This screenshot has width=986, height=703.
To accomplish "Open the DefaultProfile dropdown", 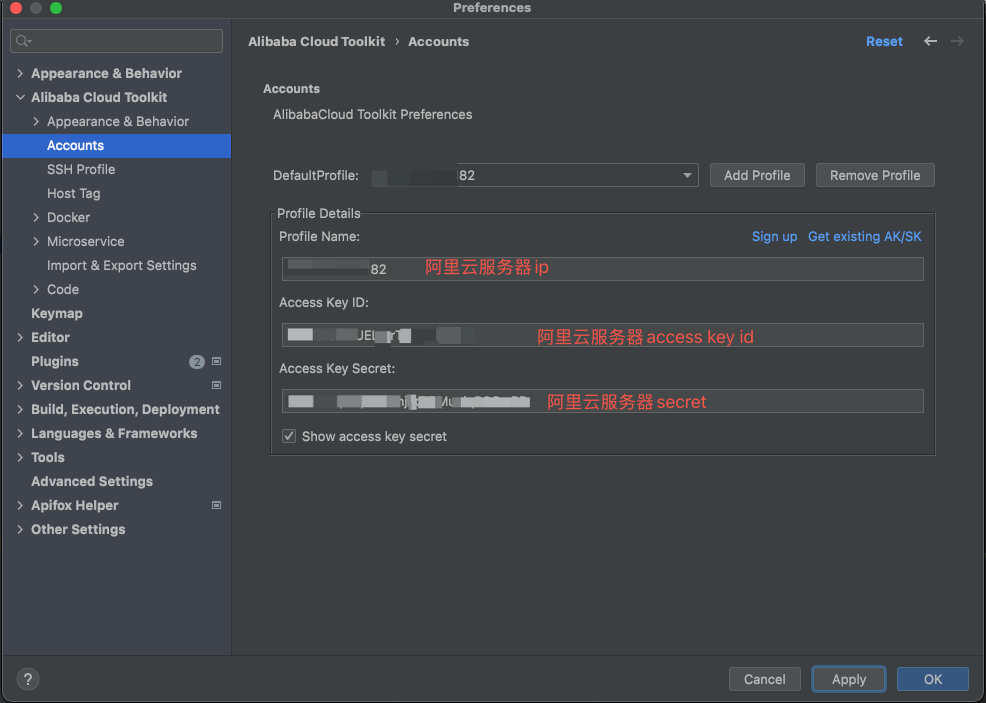I will pos(535,175).
